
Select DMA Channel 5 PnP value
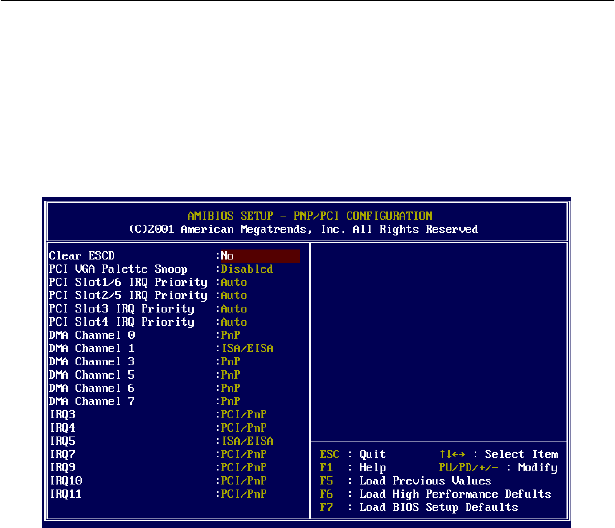click(x=230, y=375)
